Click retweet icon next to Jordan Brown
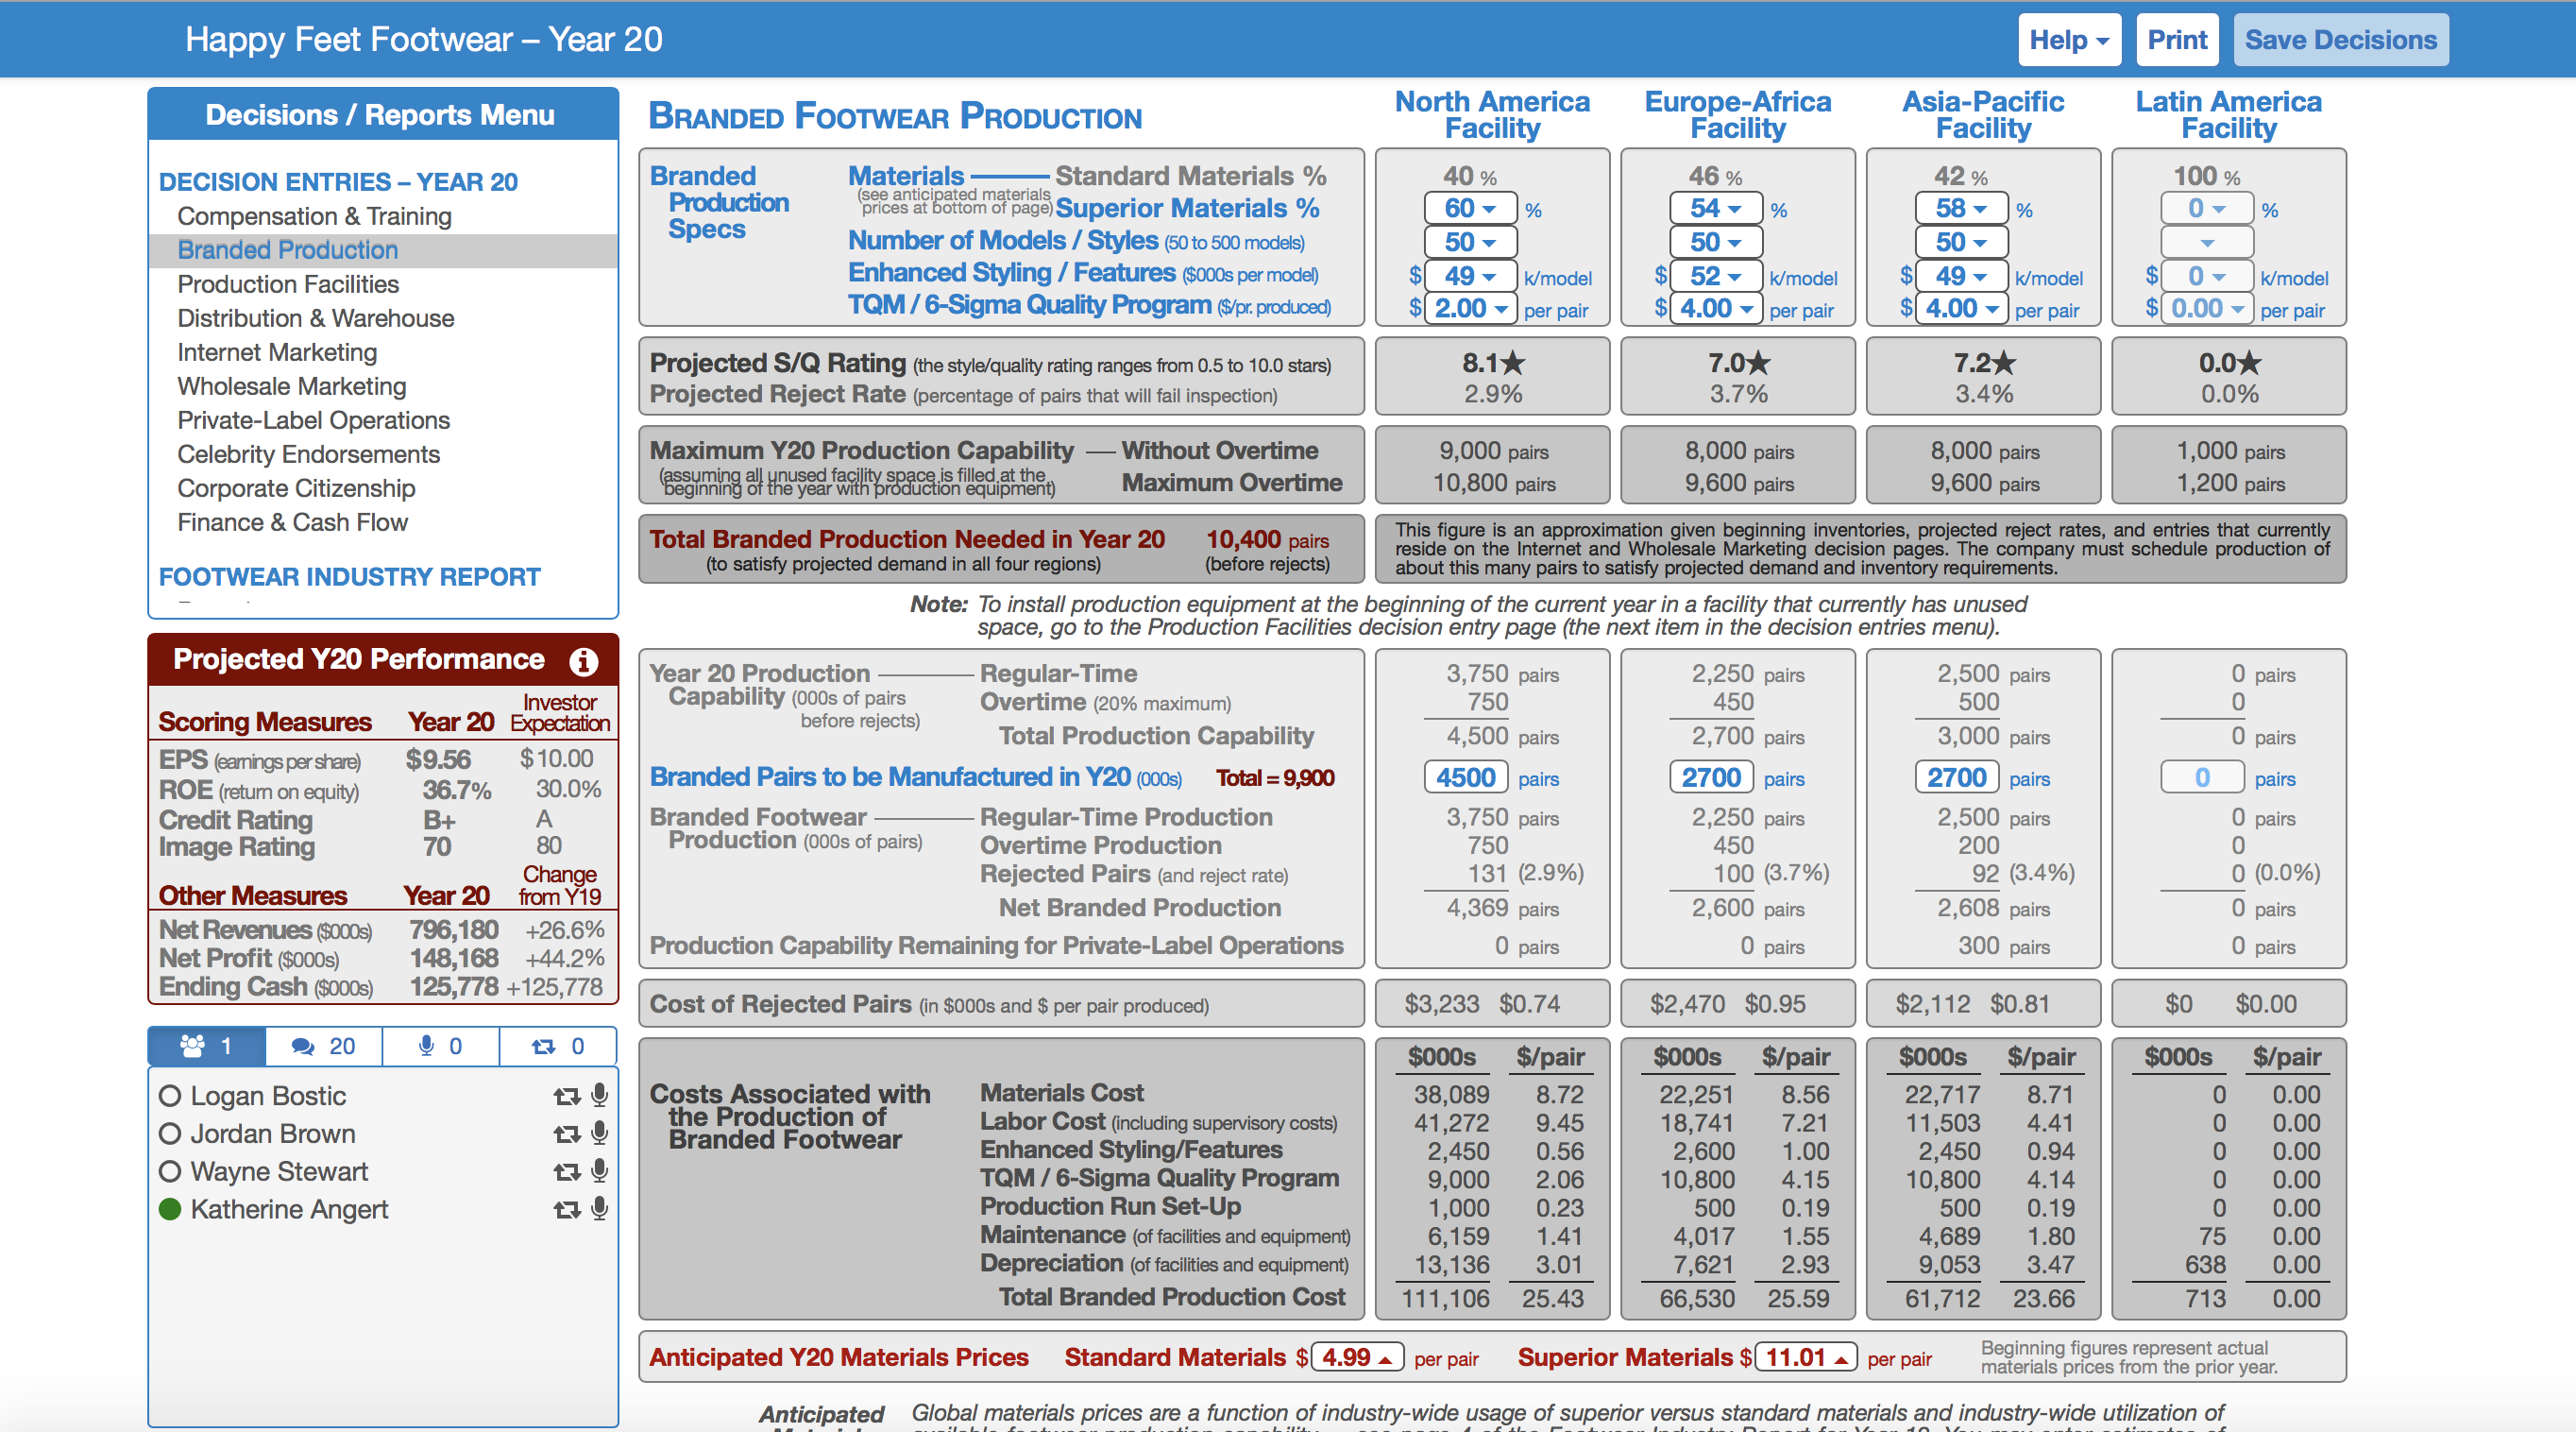The image size is (2576, 1432). pos(567,1134)
